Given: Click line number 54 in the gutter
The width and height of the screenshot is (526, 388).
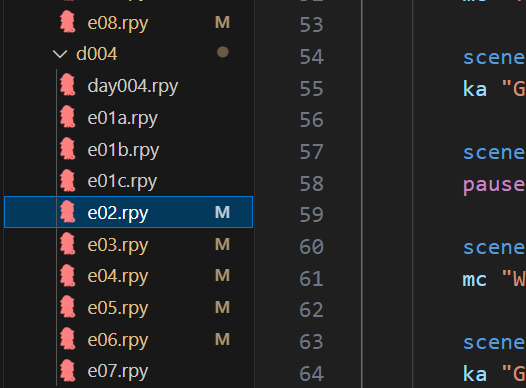Looking at the screenshot, I should tap(312, 57).
